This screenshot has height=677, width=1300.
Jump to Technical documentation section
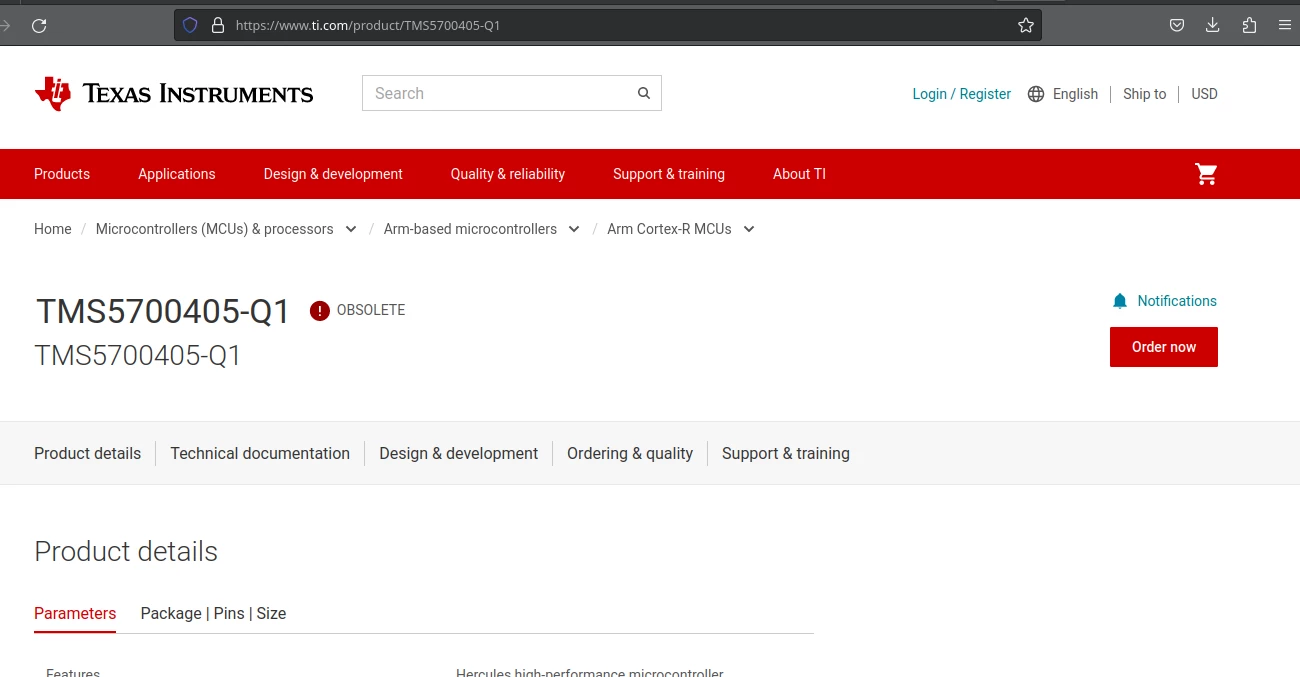260,453
